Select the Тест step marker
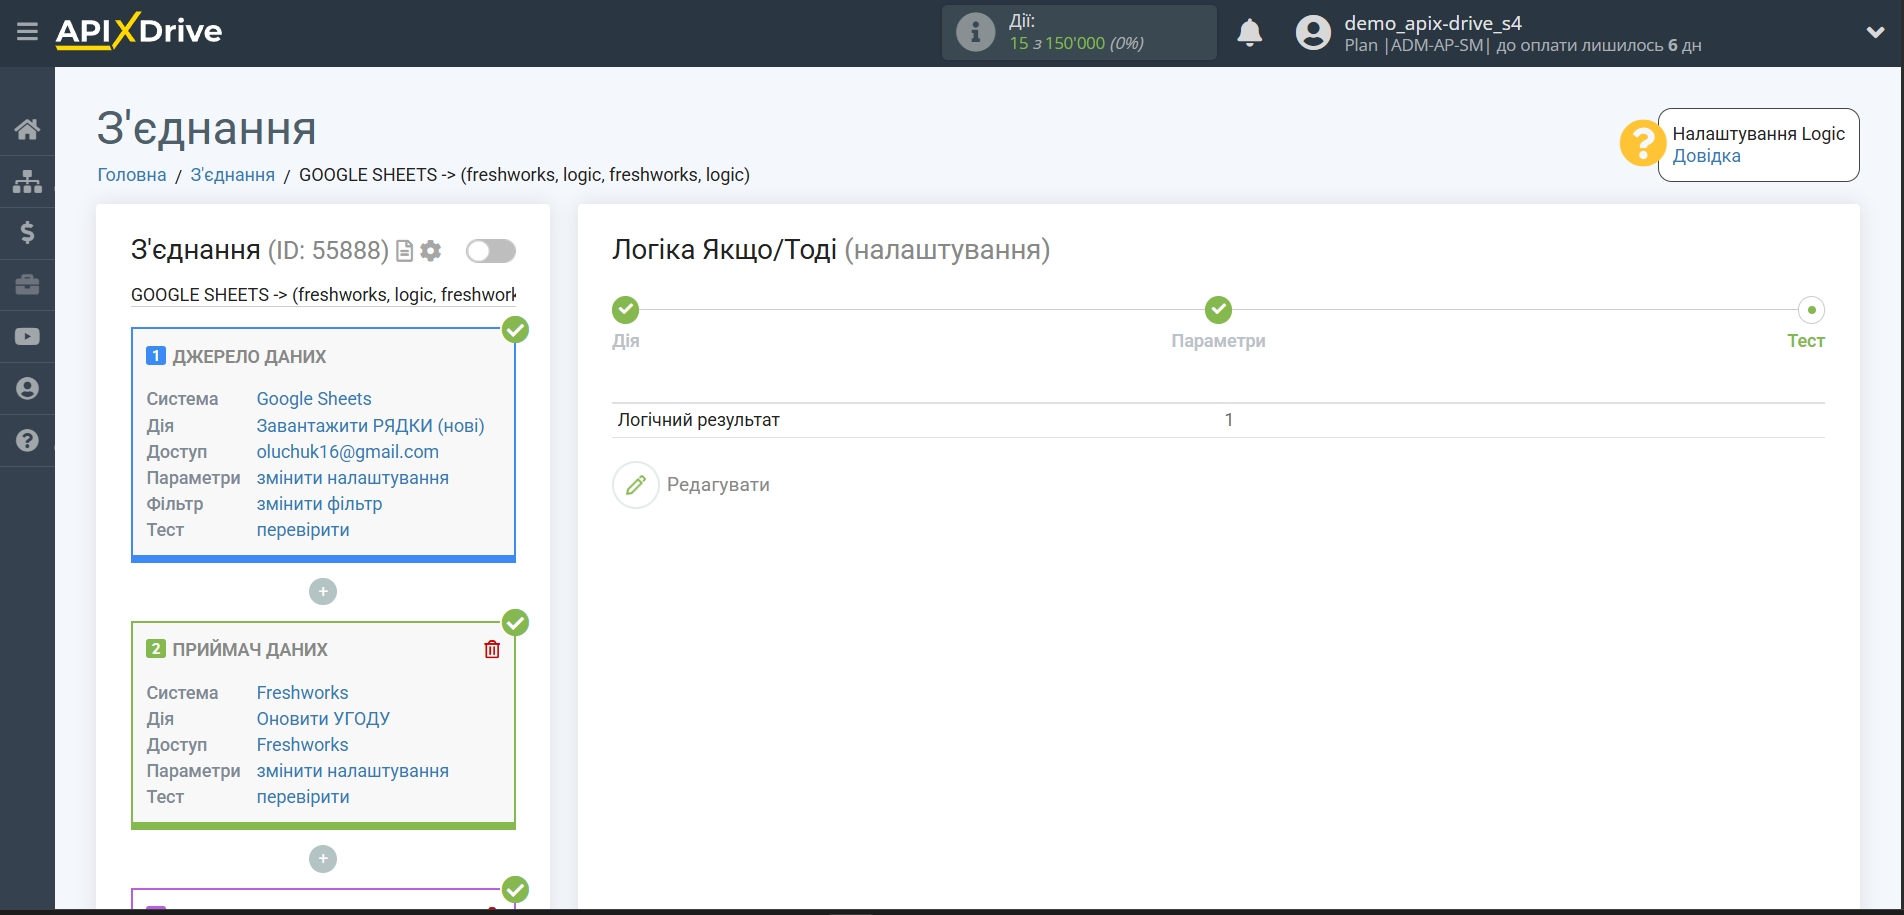The image size is (1904, 915). click(x=1810, y=311)
